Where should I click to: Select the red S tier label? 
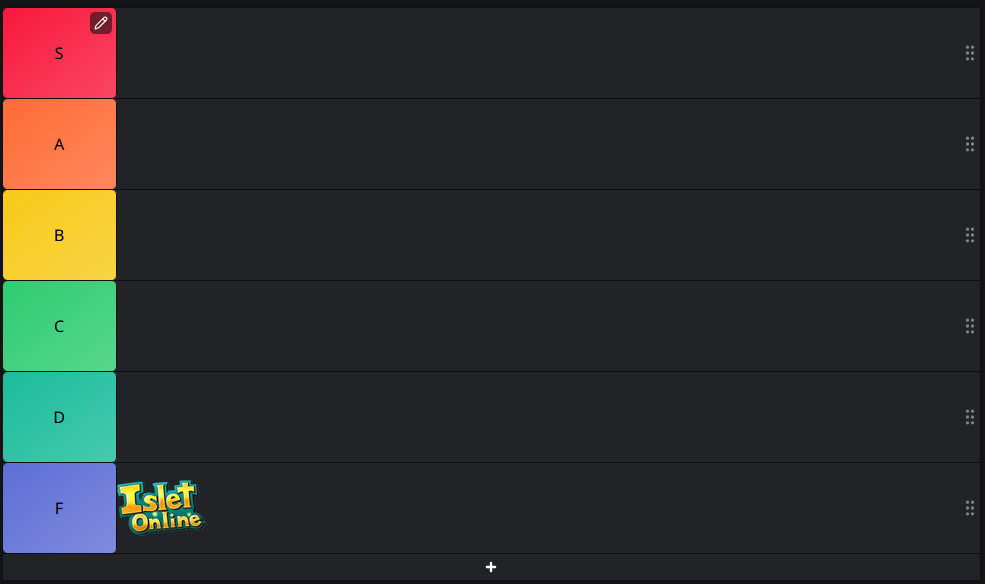[60, 53]
